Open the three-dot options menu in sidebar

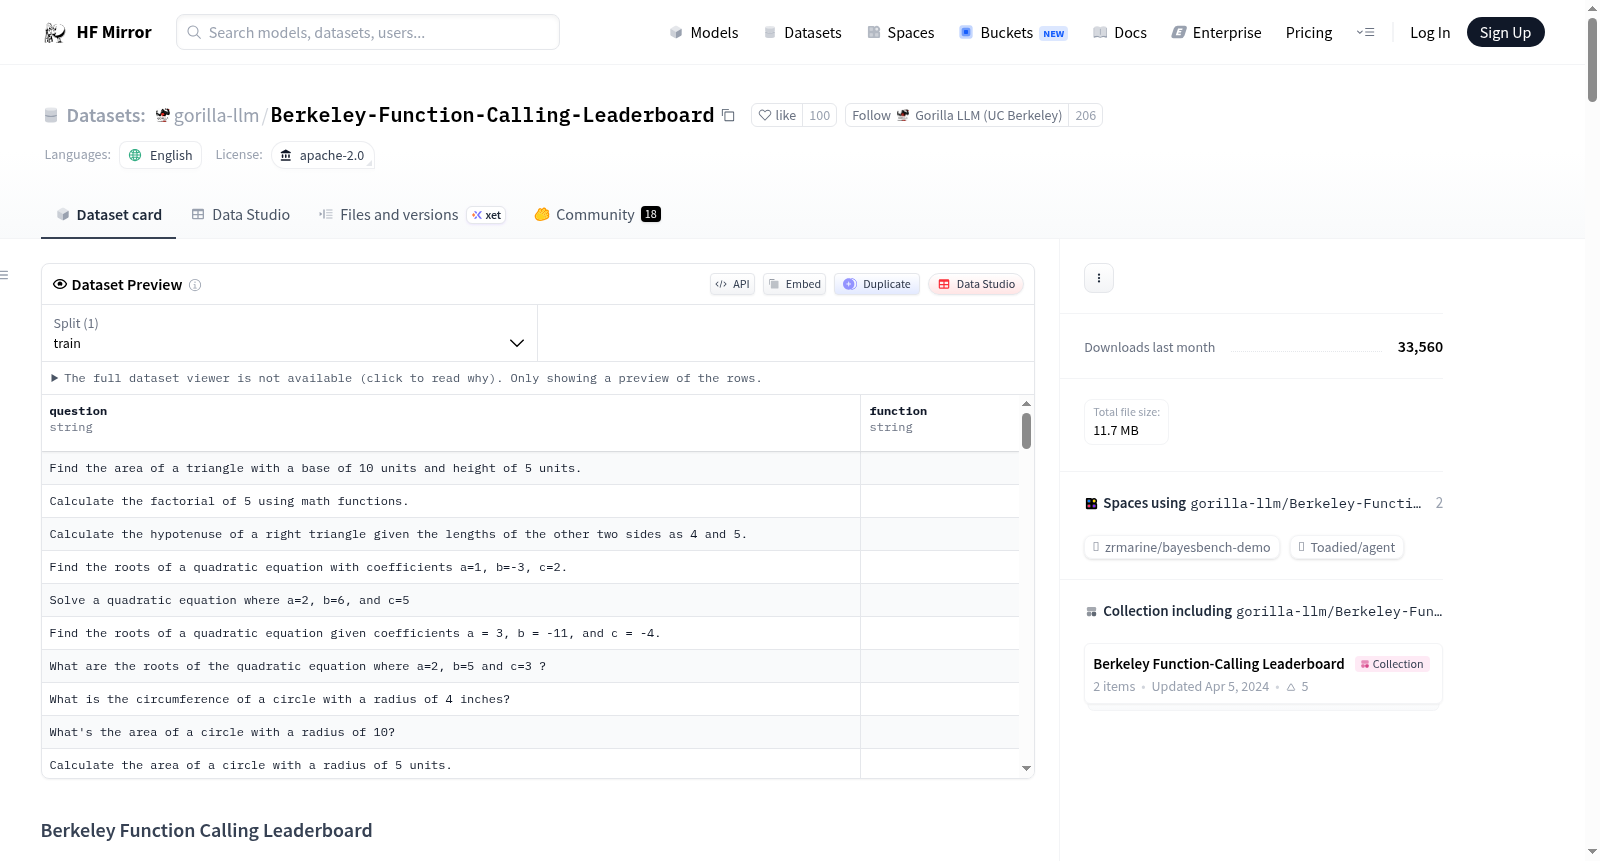1099,278
